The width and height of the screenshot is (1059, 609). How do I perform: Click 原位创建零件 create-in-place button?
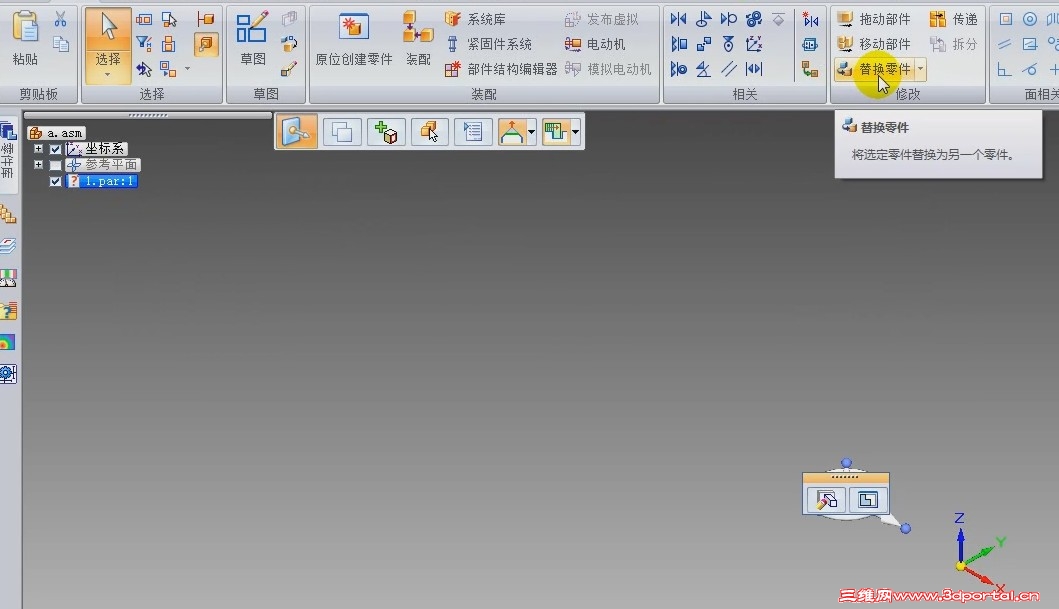353,39
